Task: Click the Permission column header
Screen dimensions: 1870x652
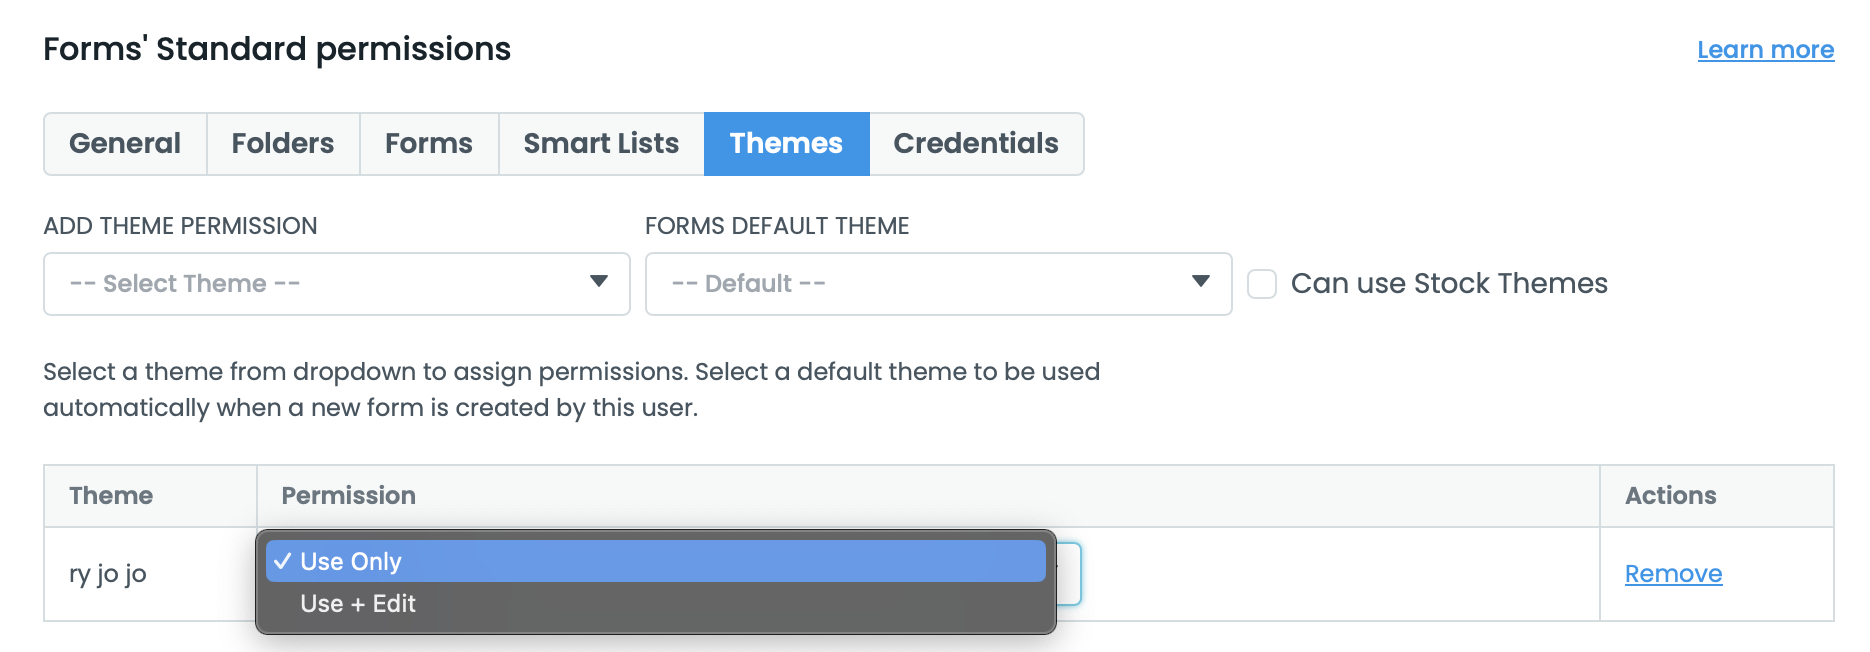Action: coord(347,495)
